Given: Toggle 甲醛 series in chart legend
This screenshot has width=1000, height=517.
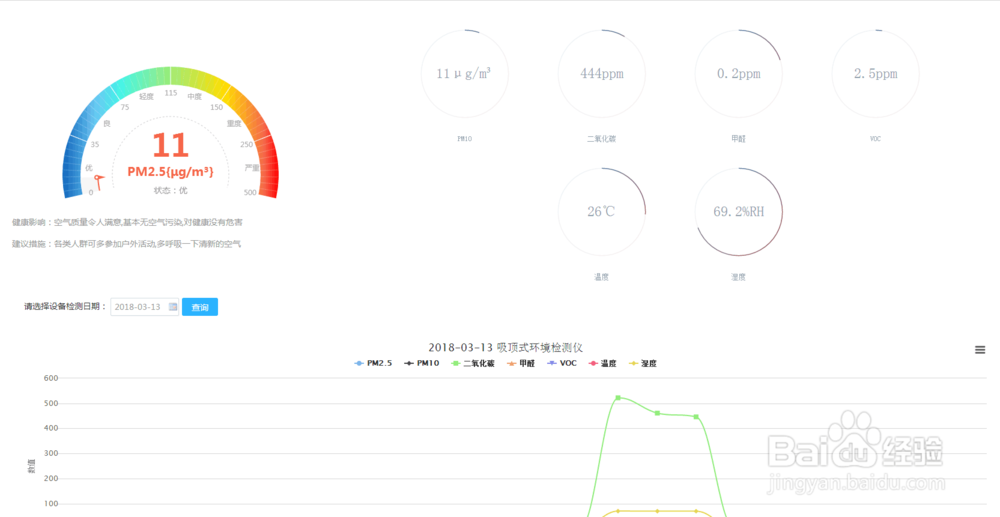Looking at the screenshot, I should (x=520, y=363).
